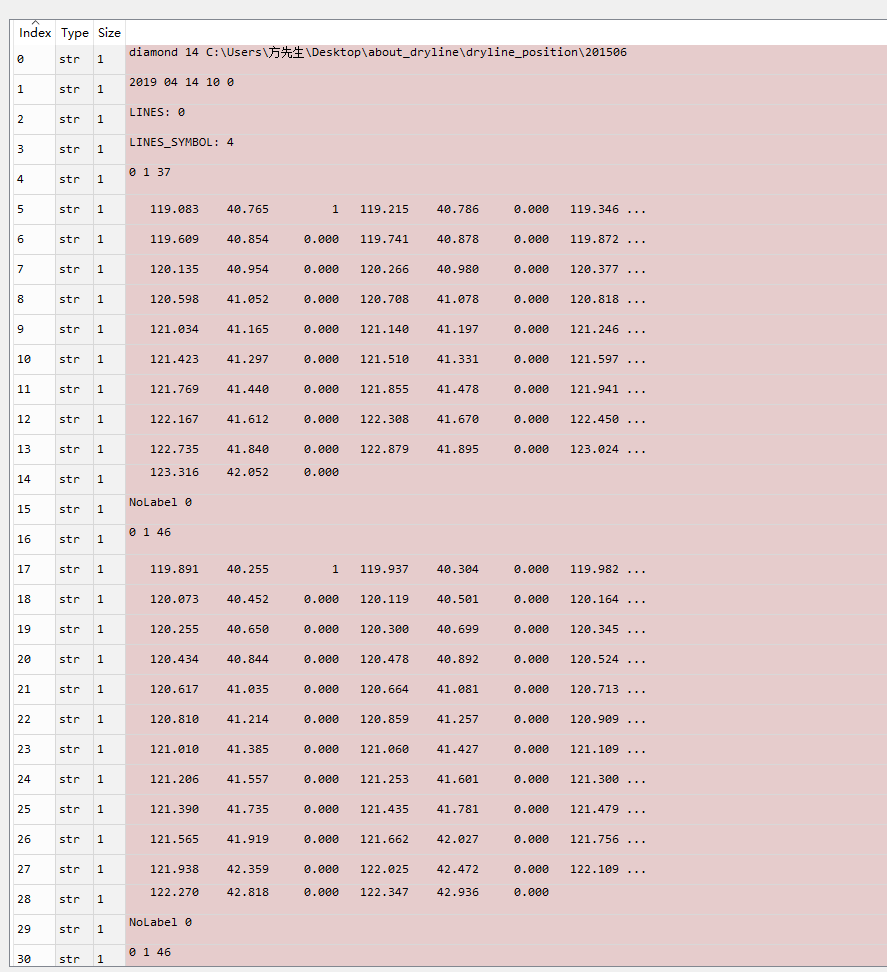This screenshot has height=972, width=887.
Task: Select the row value beginning 120.598
Action: tap(506, 299)
